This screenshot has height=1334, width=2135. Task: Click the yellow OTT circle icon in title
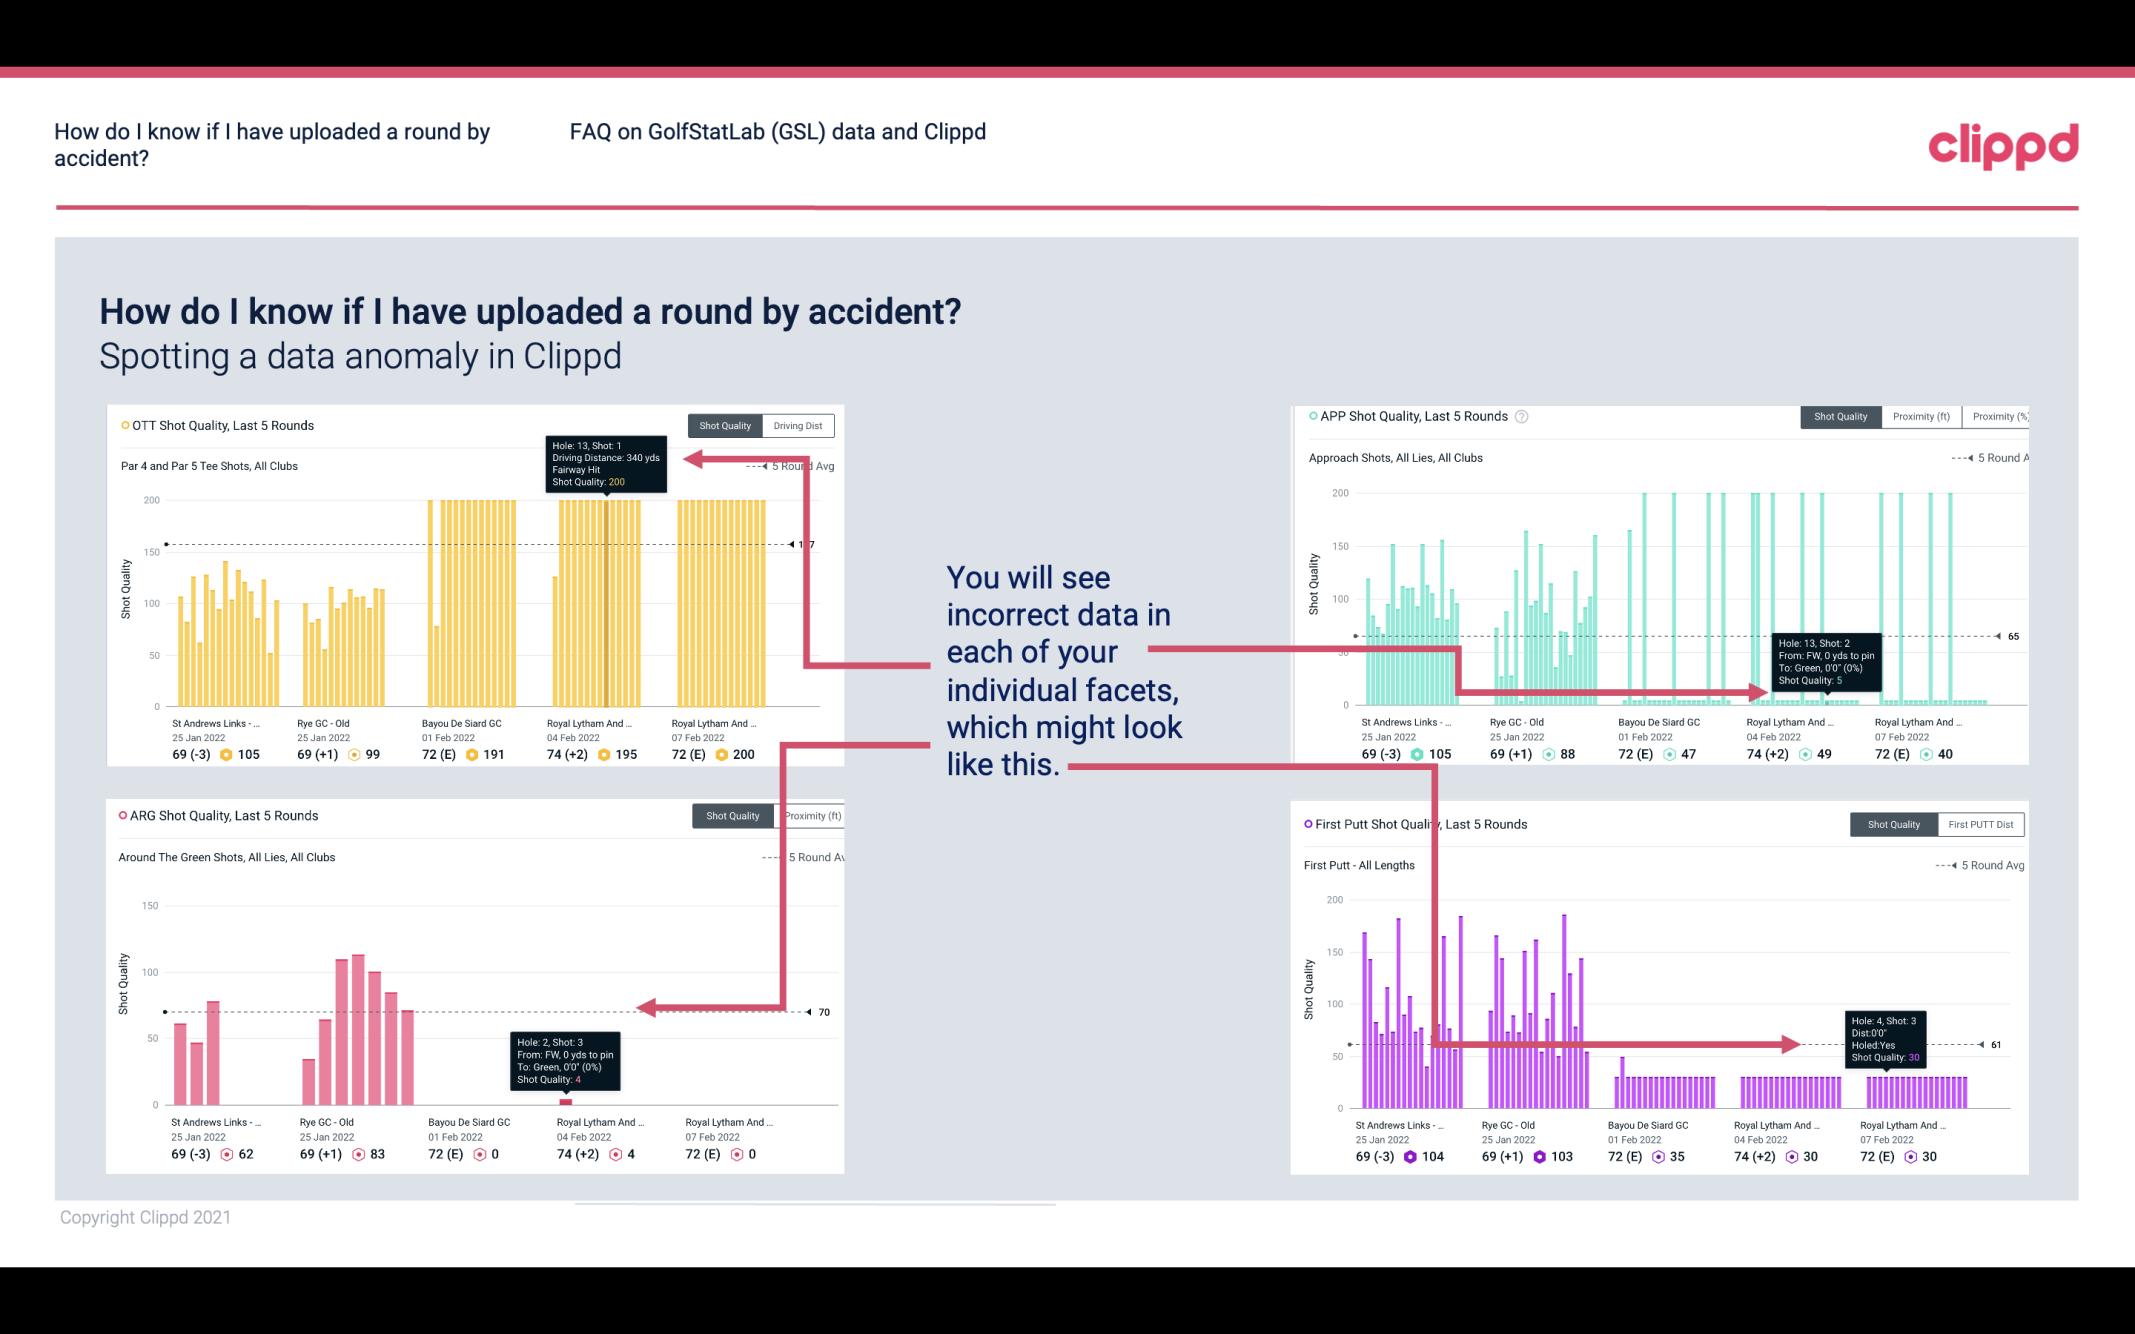pos(125,425)
